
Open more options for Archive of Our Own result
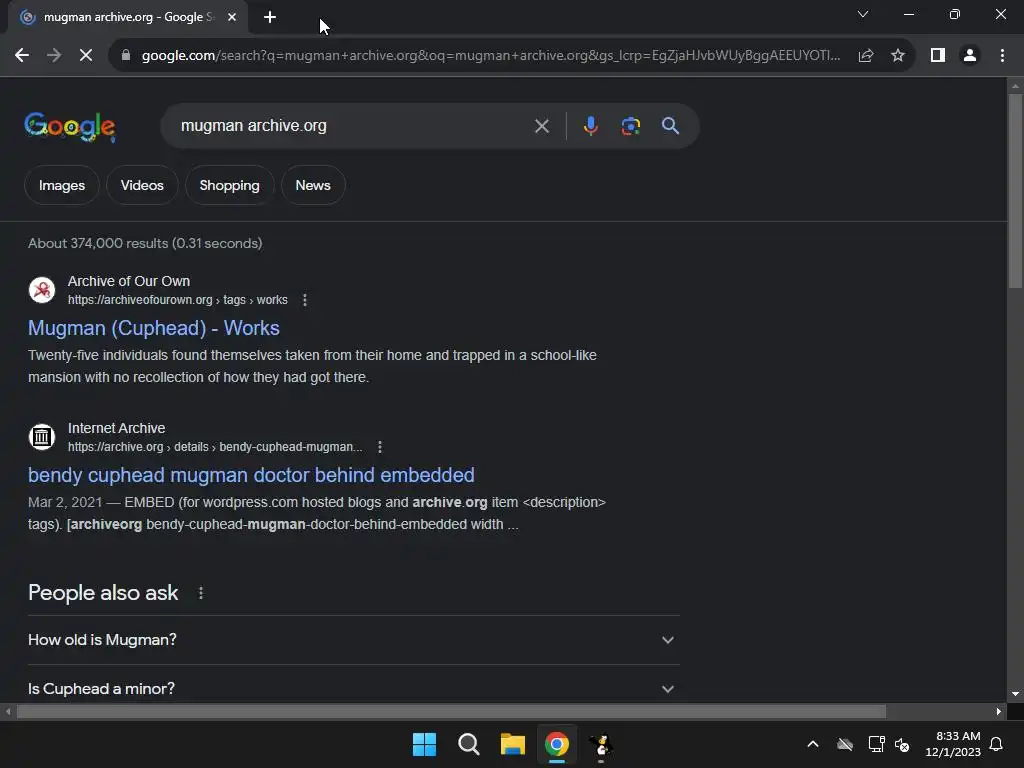304,300
